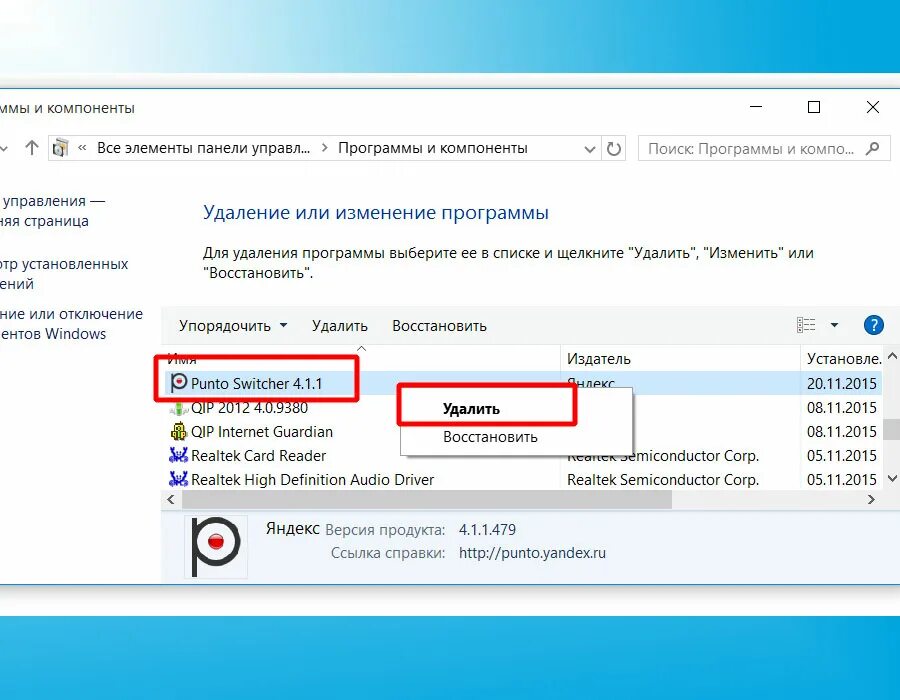Open Windows components on/off sidebar link
900x700 pixels.
tap(71, 324)
